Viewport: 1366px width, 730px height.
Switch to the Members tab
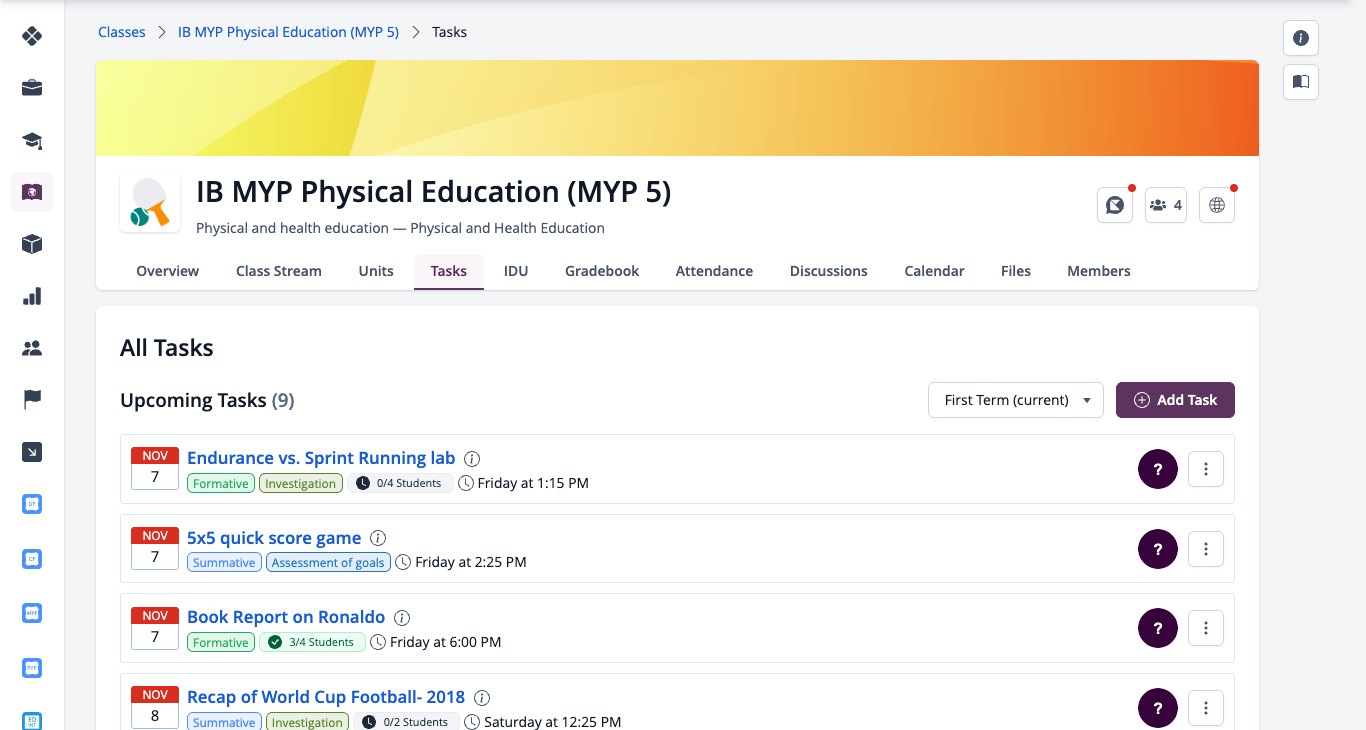point(1099,271)
